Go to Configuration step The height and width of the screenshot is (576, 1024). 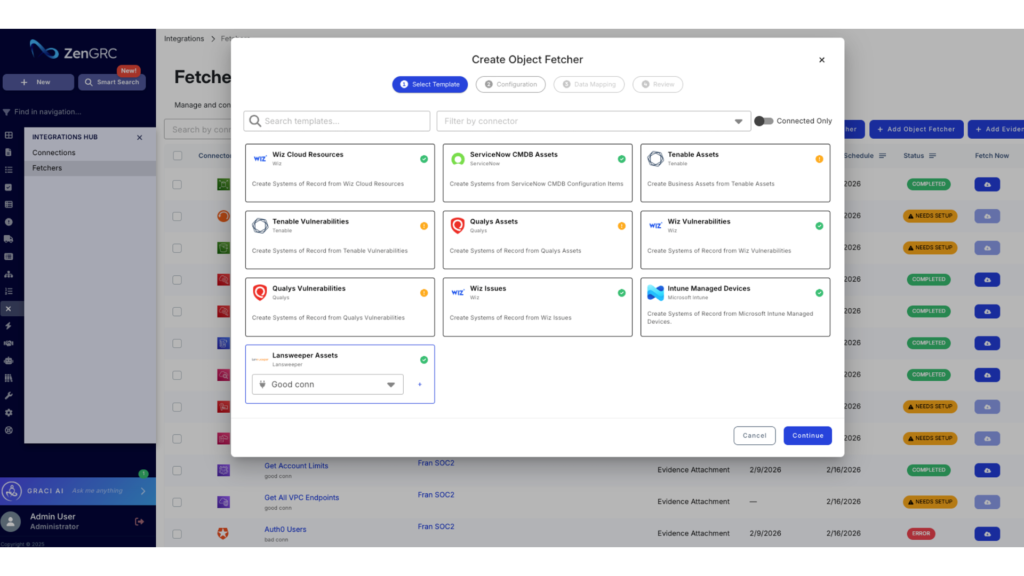[x=510, y=84]
